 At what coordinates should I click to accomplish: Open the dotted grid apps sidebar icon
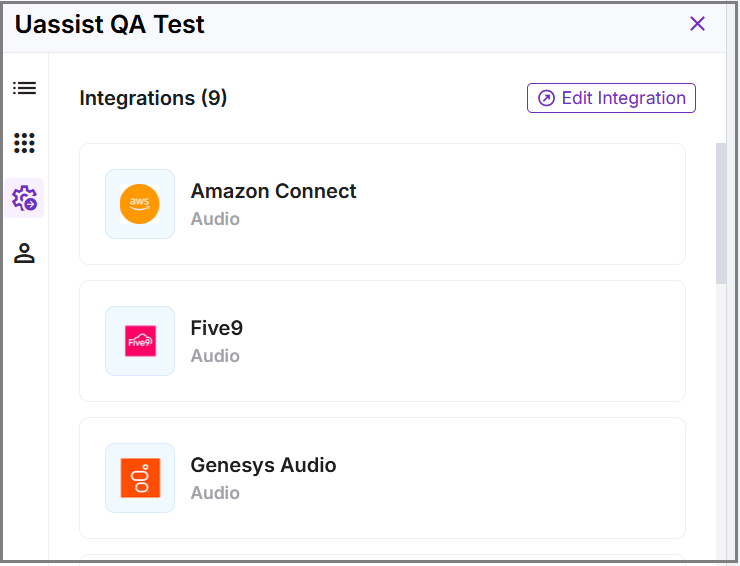[24, 143]
